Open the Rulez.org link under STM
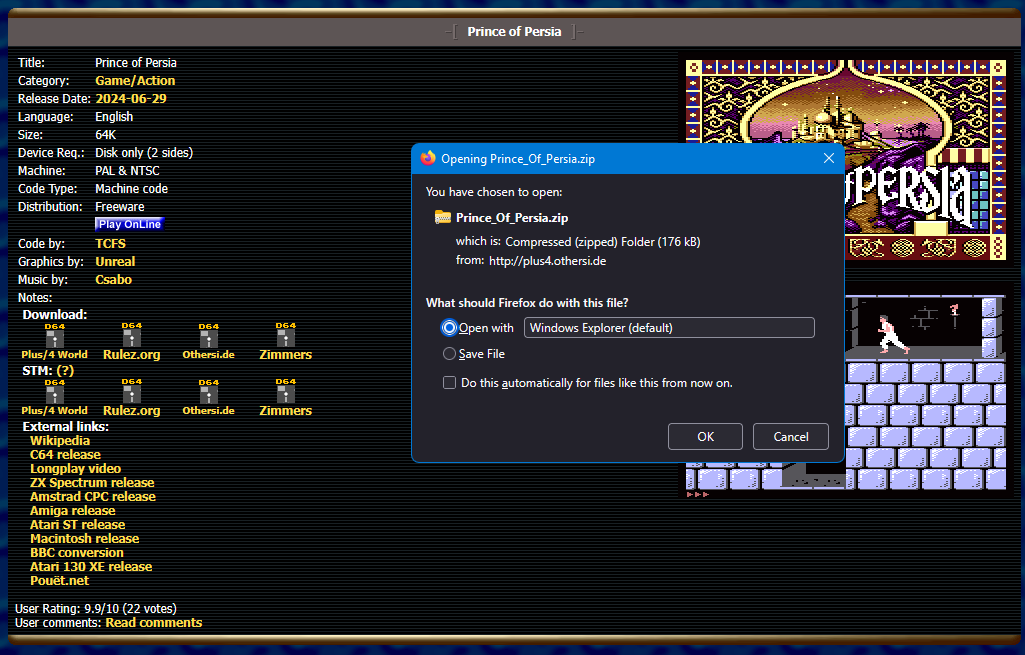The image size is (1025, 655). click(x=131, y=411)
